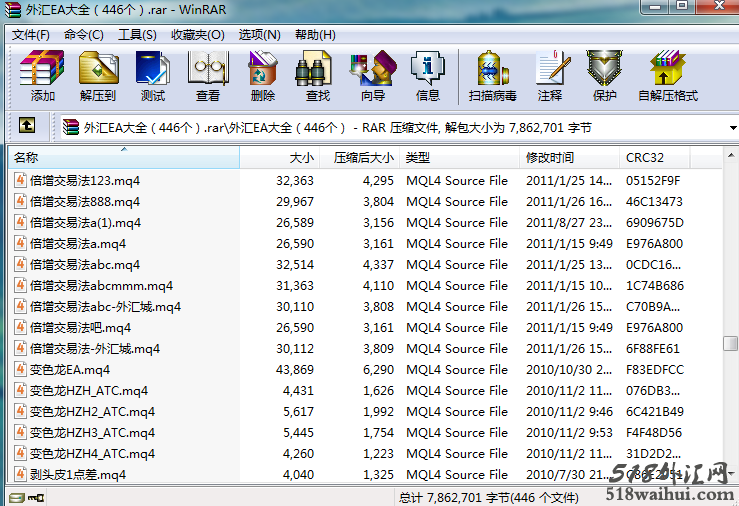
Task: Click size value 43,869
Action: [295, 369]
